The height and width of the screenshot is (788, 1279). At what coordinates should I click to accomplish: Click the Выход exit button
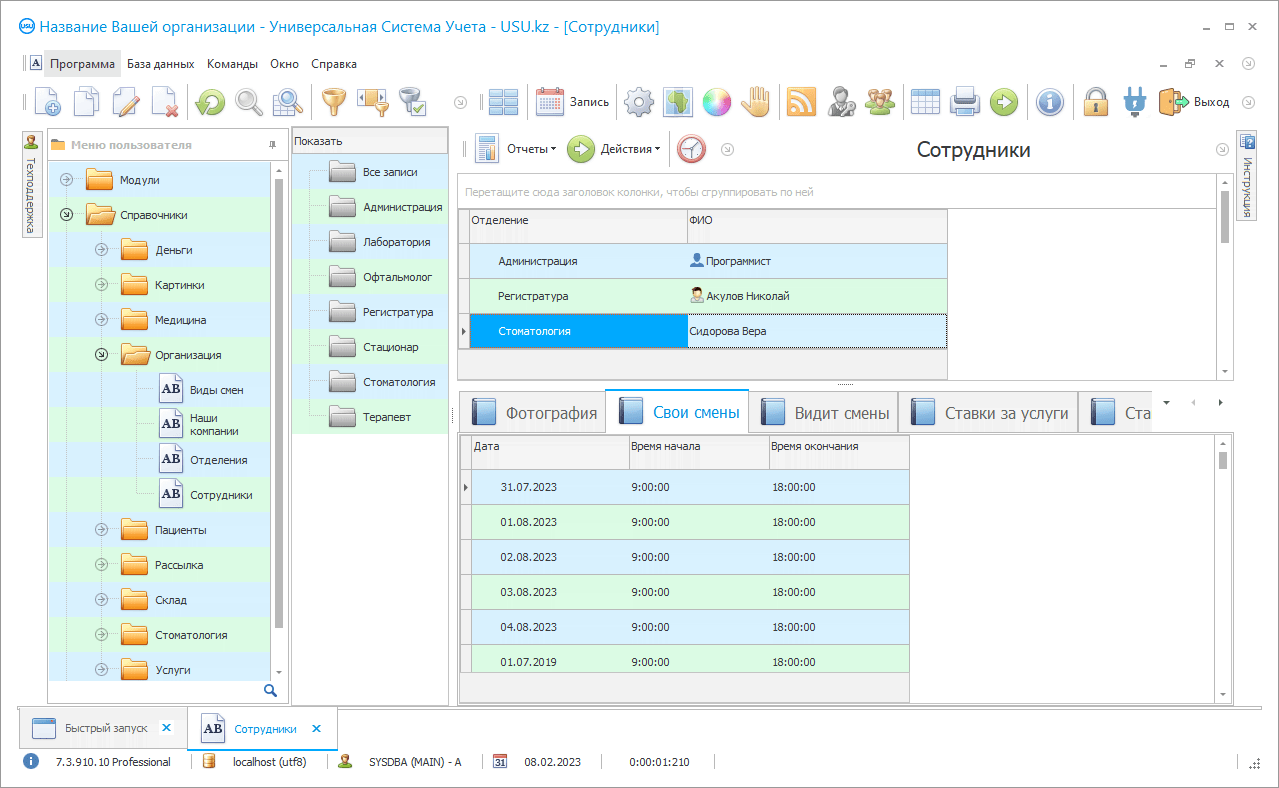[1194, 101]
